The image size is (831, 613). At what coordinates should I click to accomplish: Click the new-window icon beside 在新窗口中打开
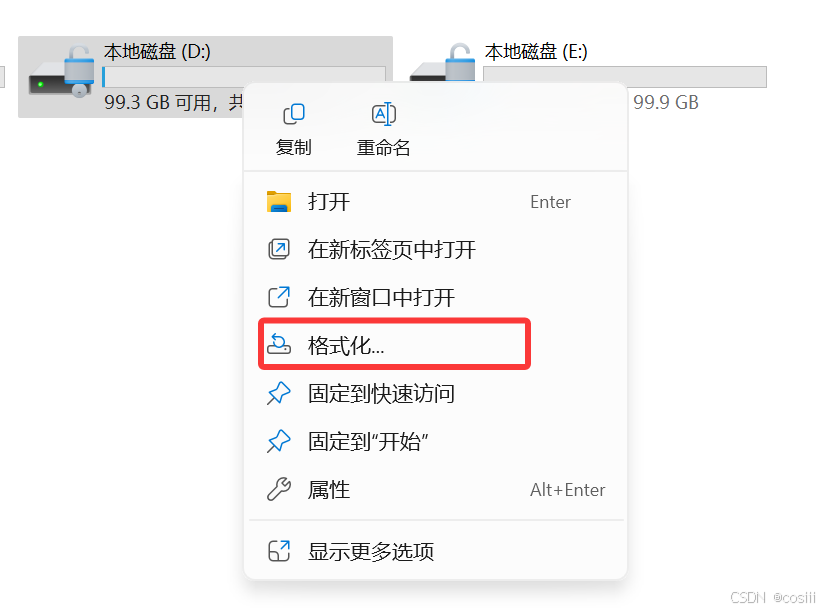(x=279, y=297)
